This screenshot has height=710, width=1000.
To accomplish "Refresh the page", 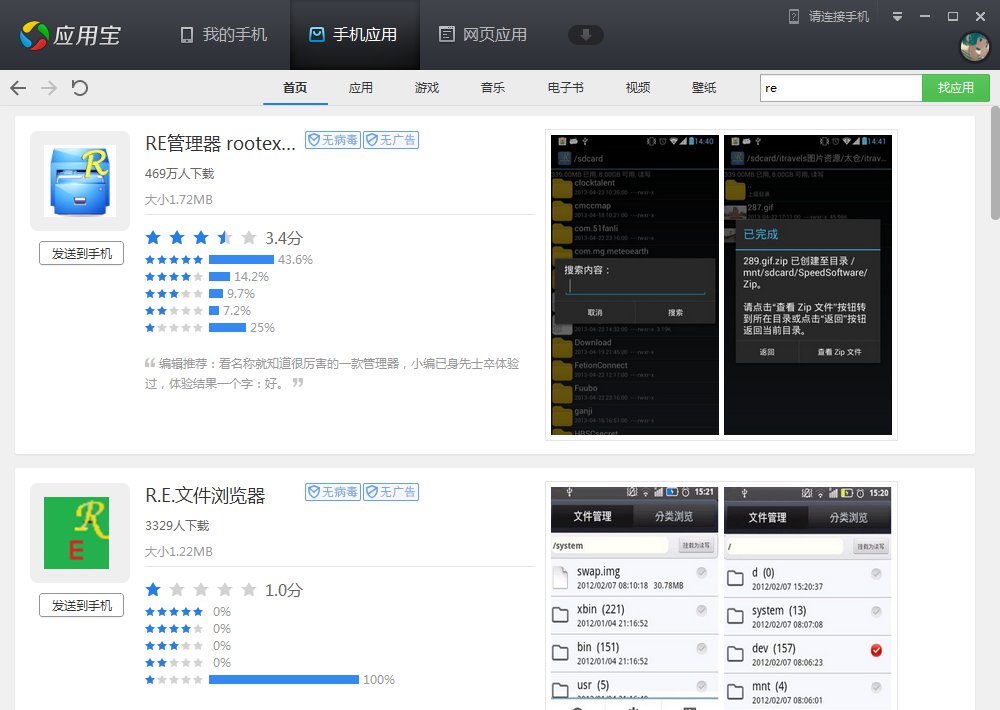I will click(80, 87).
